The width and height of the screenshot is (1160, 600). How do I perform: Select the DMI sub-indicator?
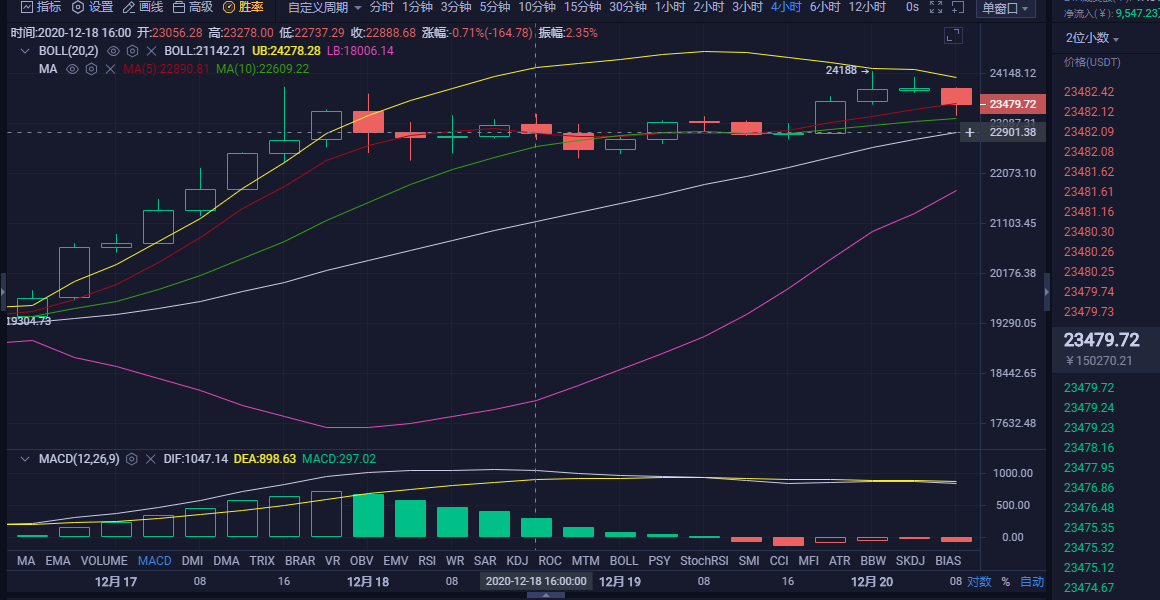click(193, 561)
